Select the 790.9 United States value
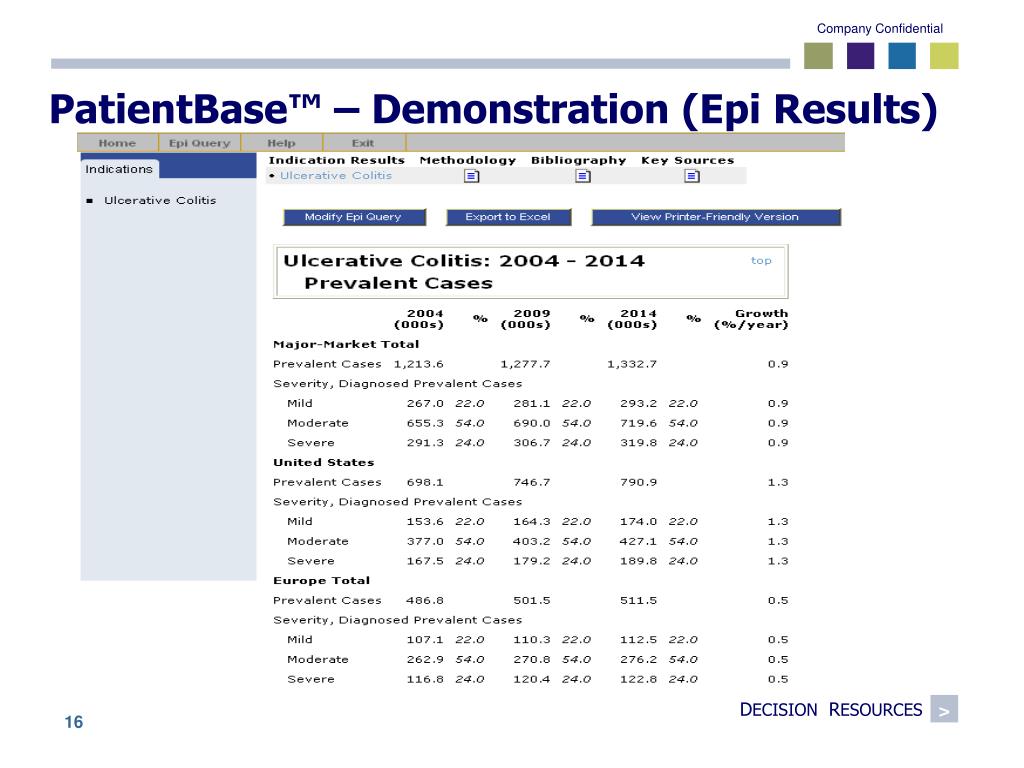Viewport: 1024px width, 768px height. click(638, 483)
